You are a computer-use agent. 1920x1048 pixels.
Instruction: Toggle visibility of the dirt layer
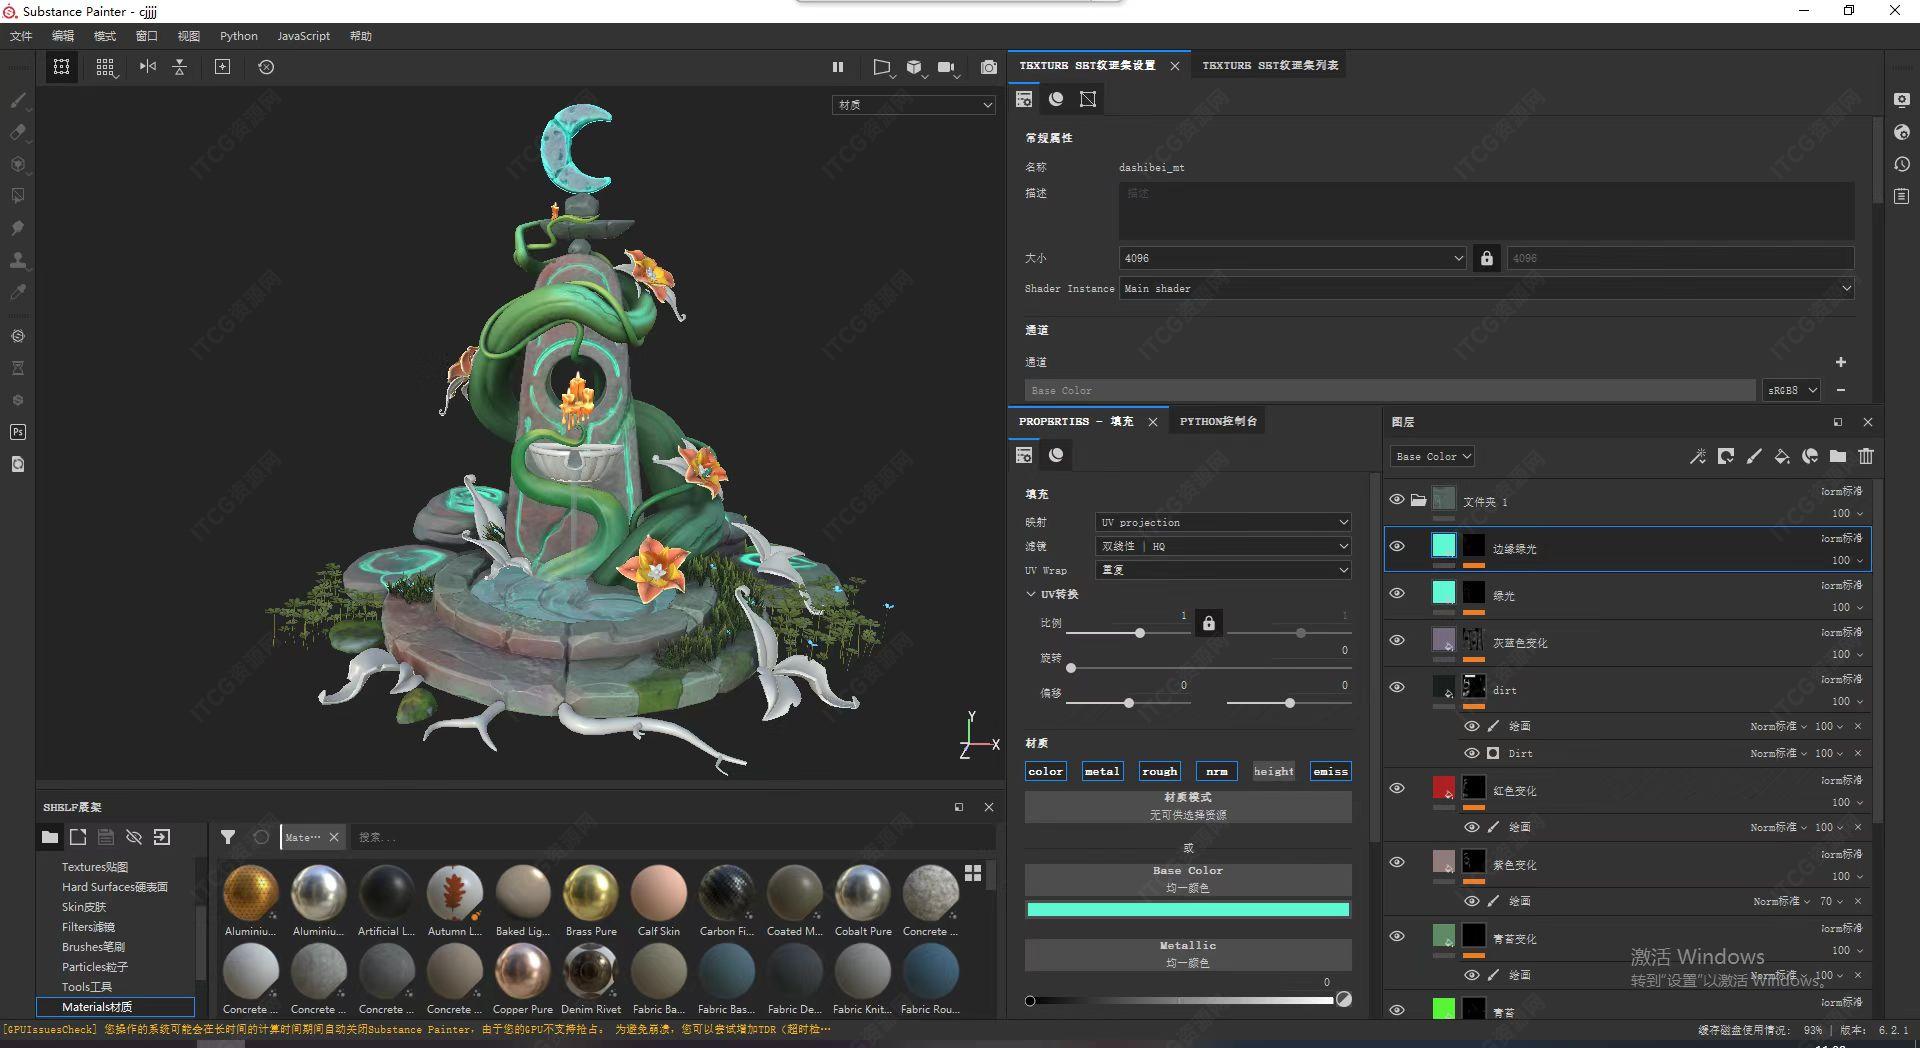tap(1397, 687)
